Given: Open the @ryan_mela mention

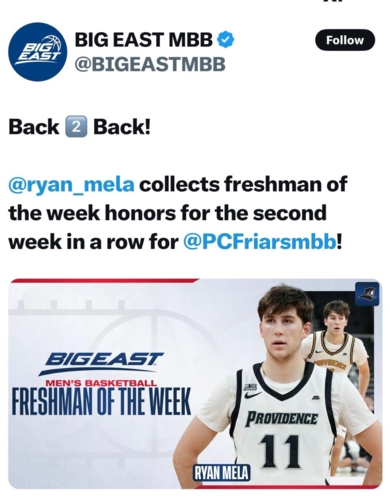Looking at the screenshot, I should pos(72,184).
